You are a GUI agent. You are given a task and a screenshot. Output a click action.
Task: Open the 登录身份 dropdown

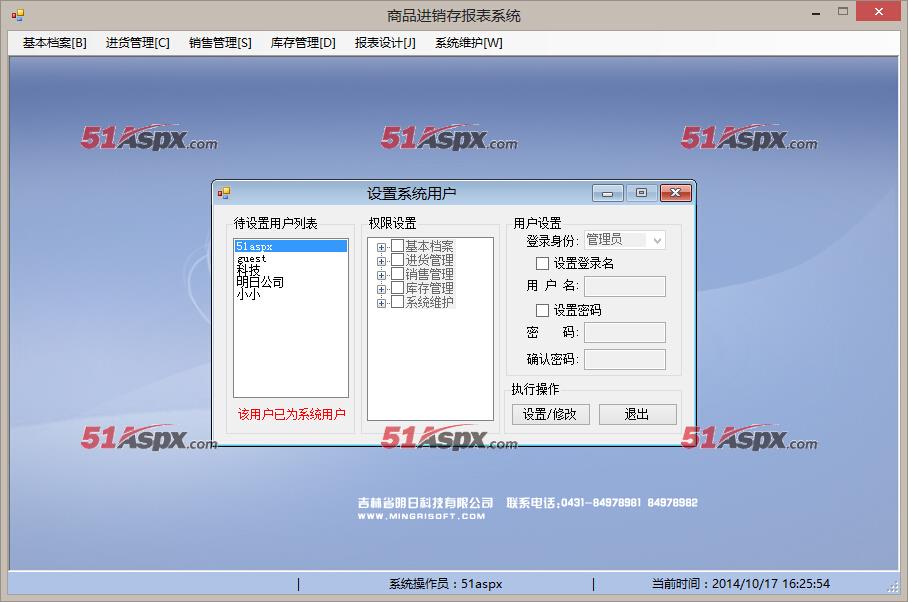[x=657, y=240]
